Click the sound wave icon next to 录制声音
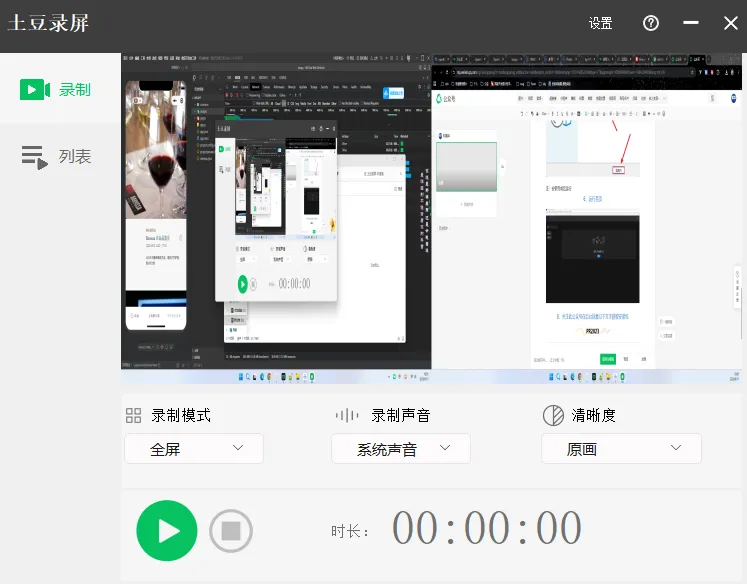The image size is (747, 584). pos(347,415)
